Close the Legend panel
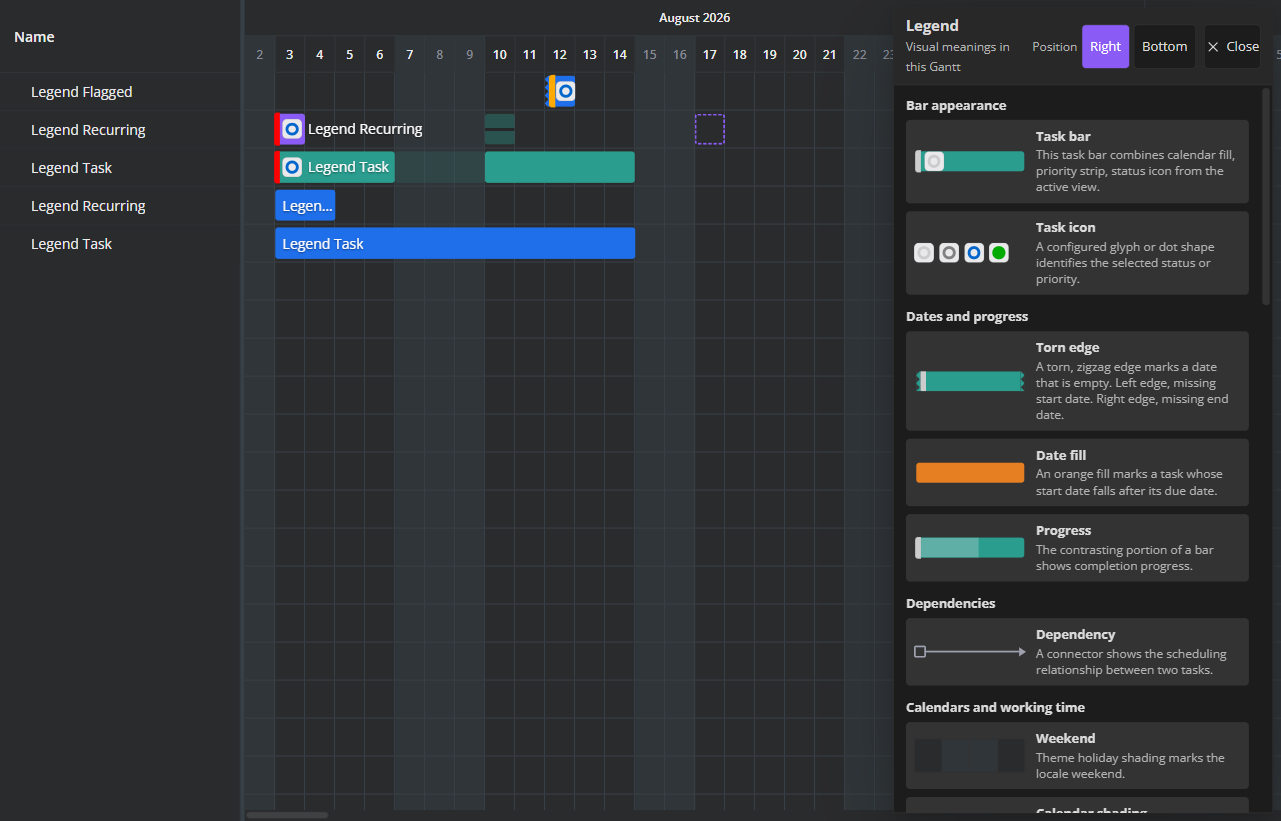 point(1232,47)
